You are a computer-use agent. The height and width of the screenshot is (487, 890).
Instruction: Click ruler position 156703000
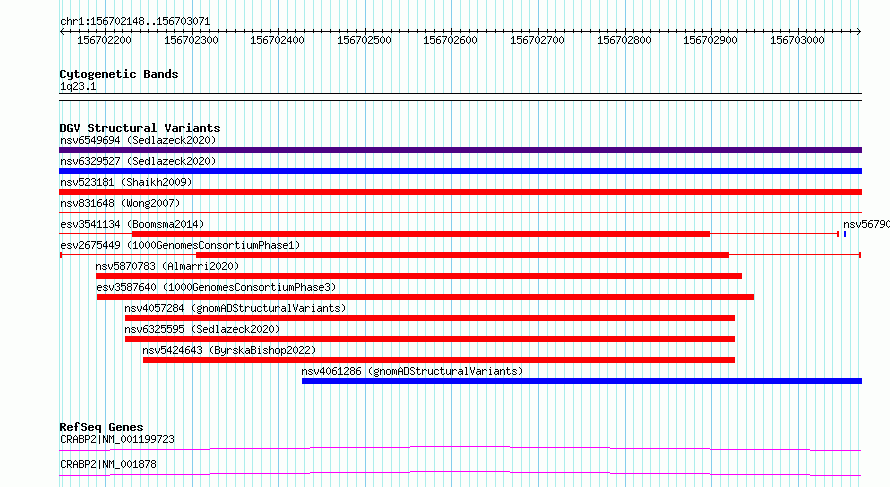pyautogui.click(x=797, y=40)
